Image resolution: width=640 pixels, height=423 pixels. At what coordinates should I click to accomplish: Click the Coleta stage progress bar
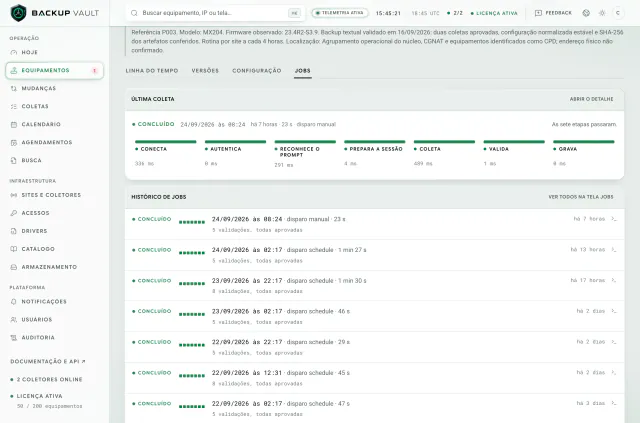tap(444, 142)
